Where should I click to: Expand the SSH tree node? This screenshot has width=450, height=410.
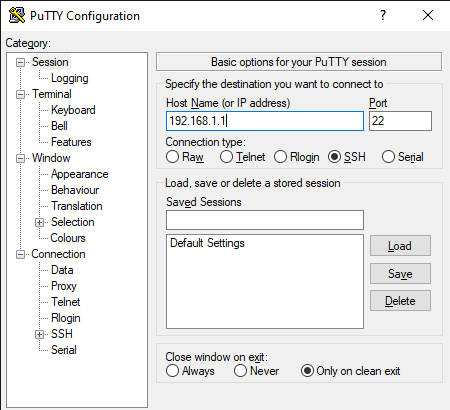(39, 334)
